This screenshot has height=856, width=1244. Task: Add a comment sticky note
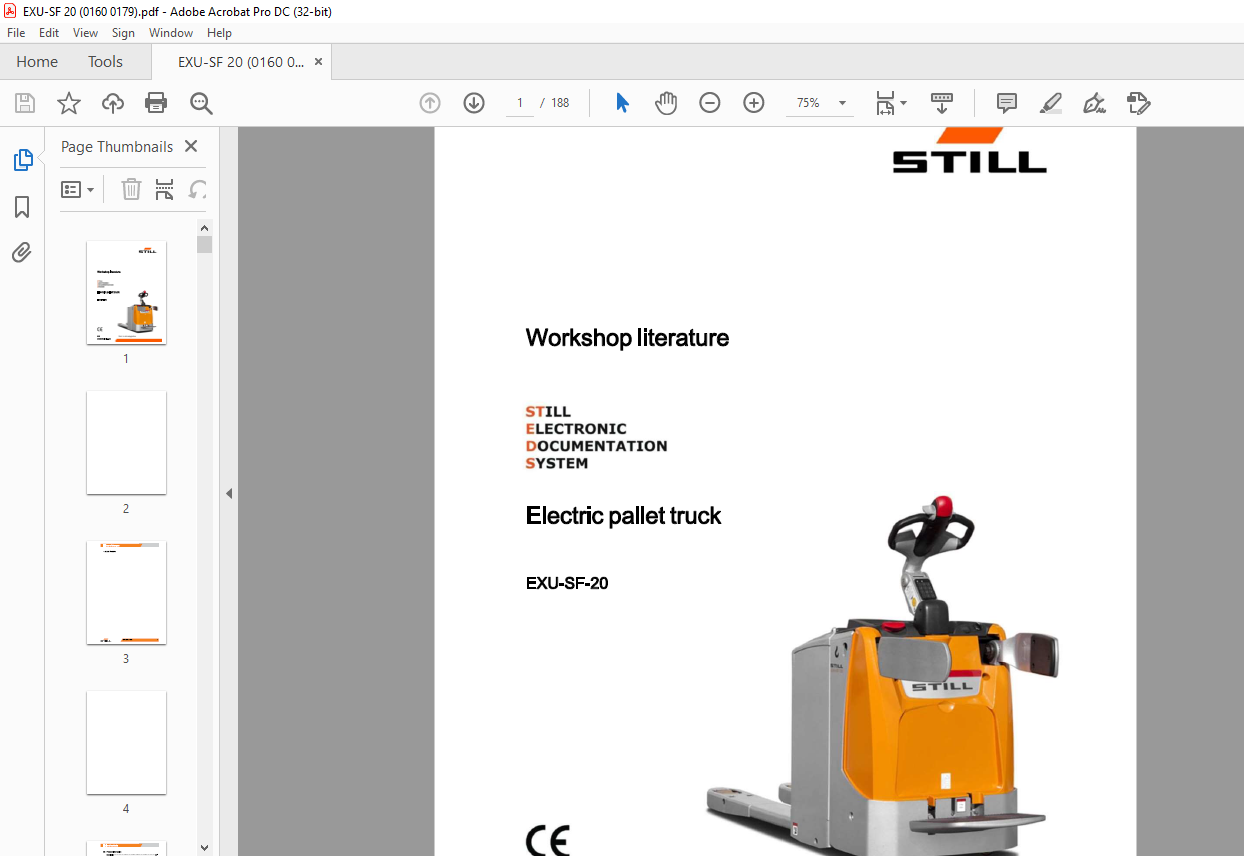tap(1007, 103)
